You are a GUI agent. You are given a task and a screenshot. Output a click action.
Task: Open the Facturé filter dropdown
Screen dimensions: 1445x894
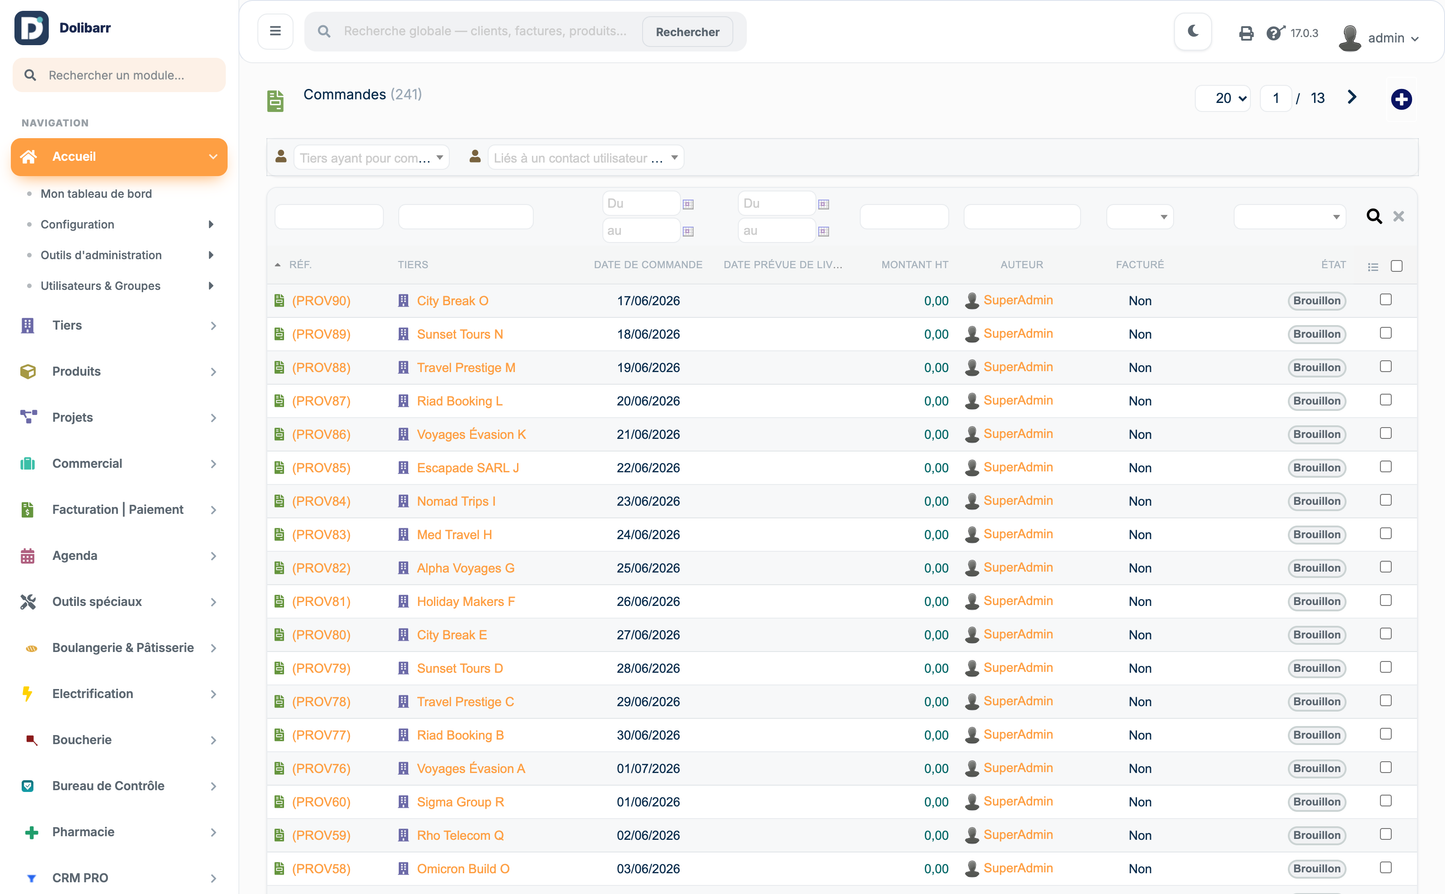pos(1140,217)
